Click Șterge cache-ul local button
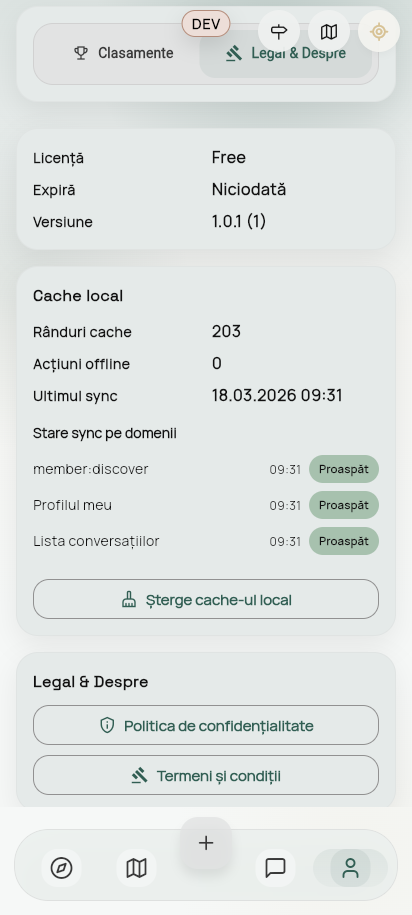This screenshot has width=412, height=915. 206,599
